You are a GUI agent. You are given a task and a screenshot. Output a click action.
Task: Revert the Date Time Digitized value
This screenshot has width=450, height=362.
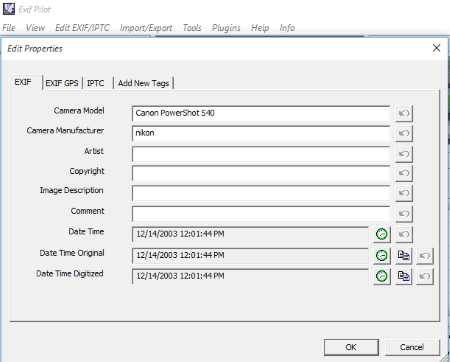point(425,276)
